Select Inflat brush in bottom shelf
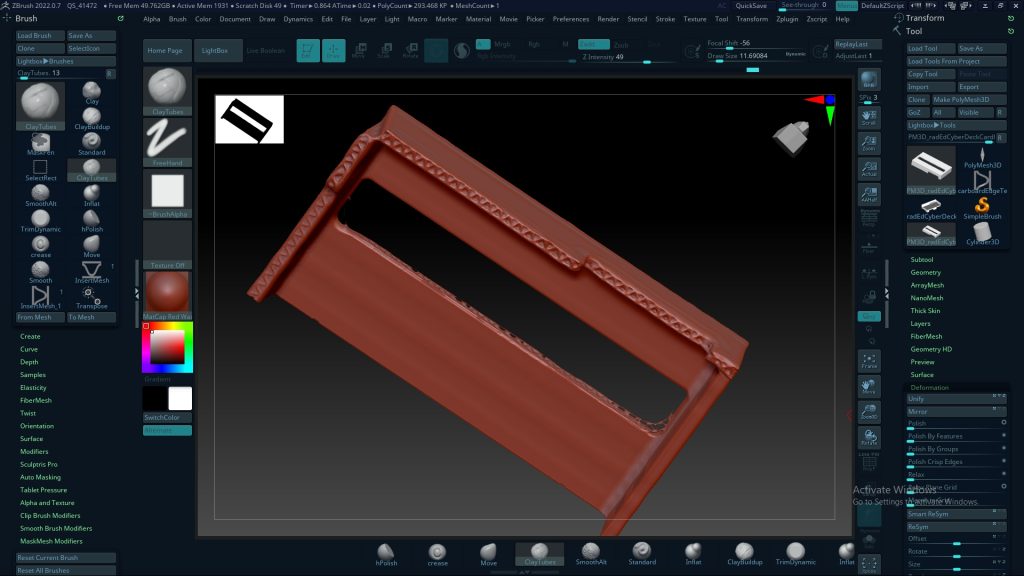This screenshot has height=576, width=1024. tap(693, 554)
